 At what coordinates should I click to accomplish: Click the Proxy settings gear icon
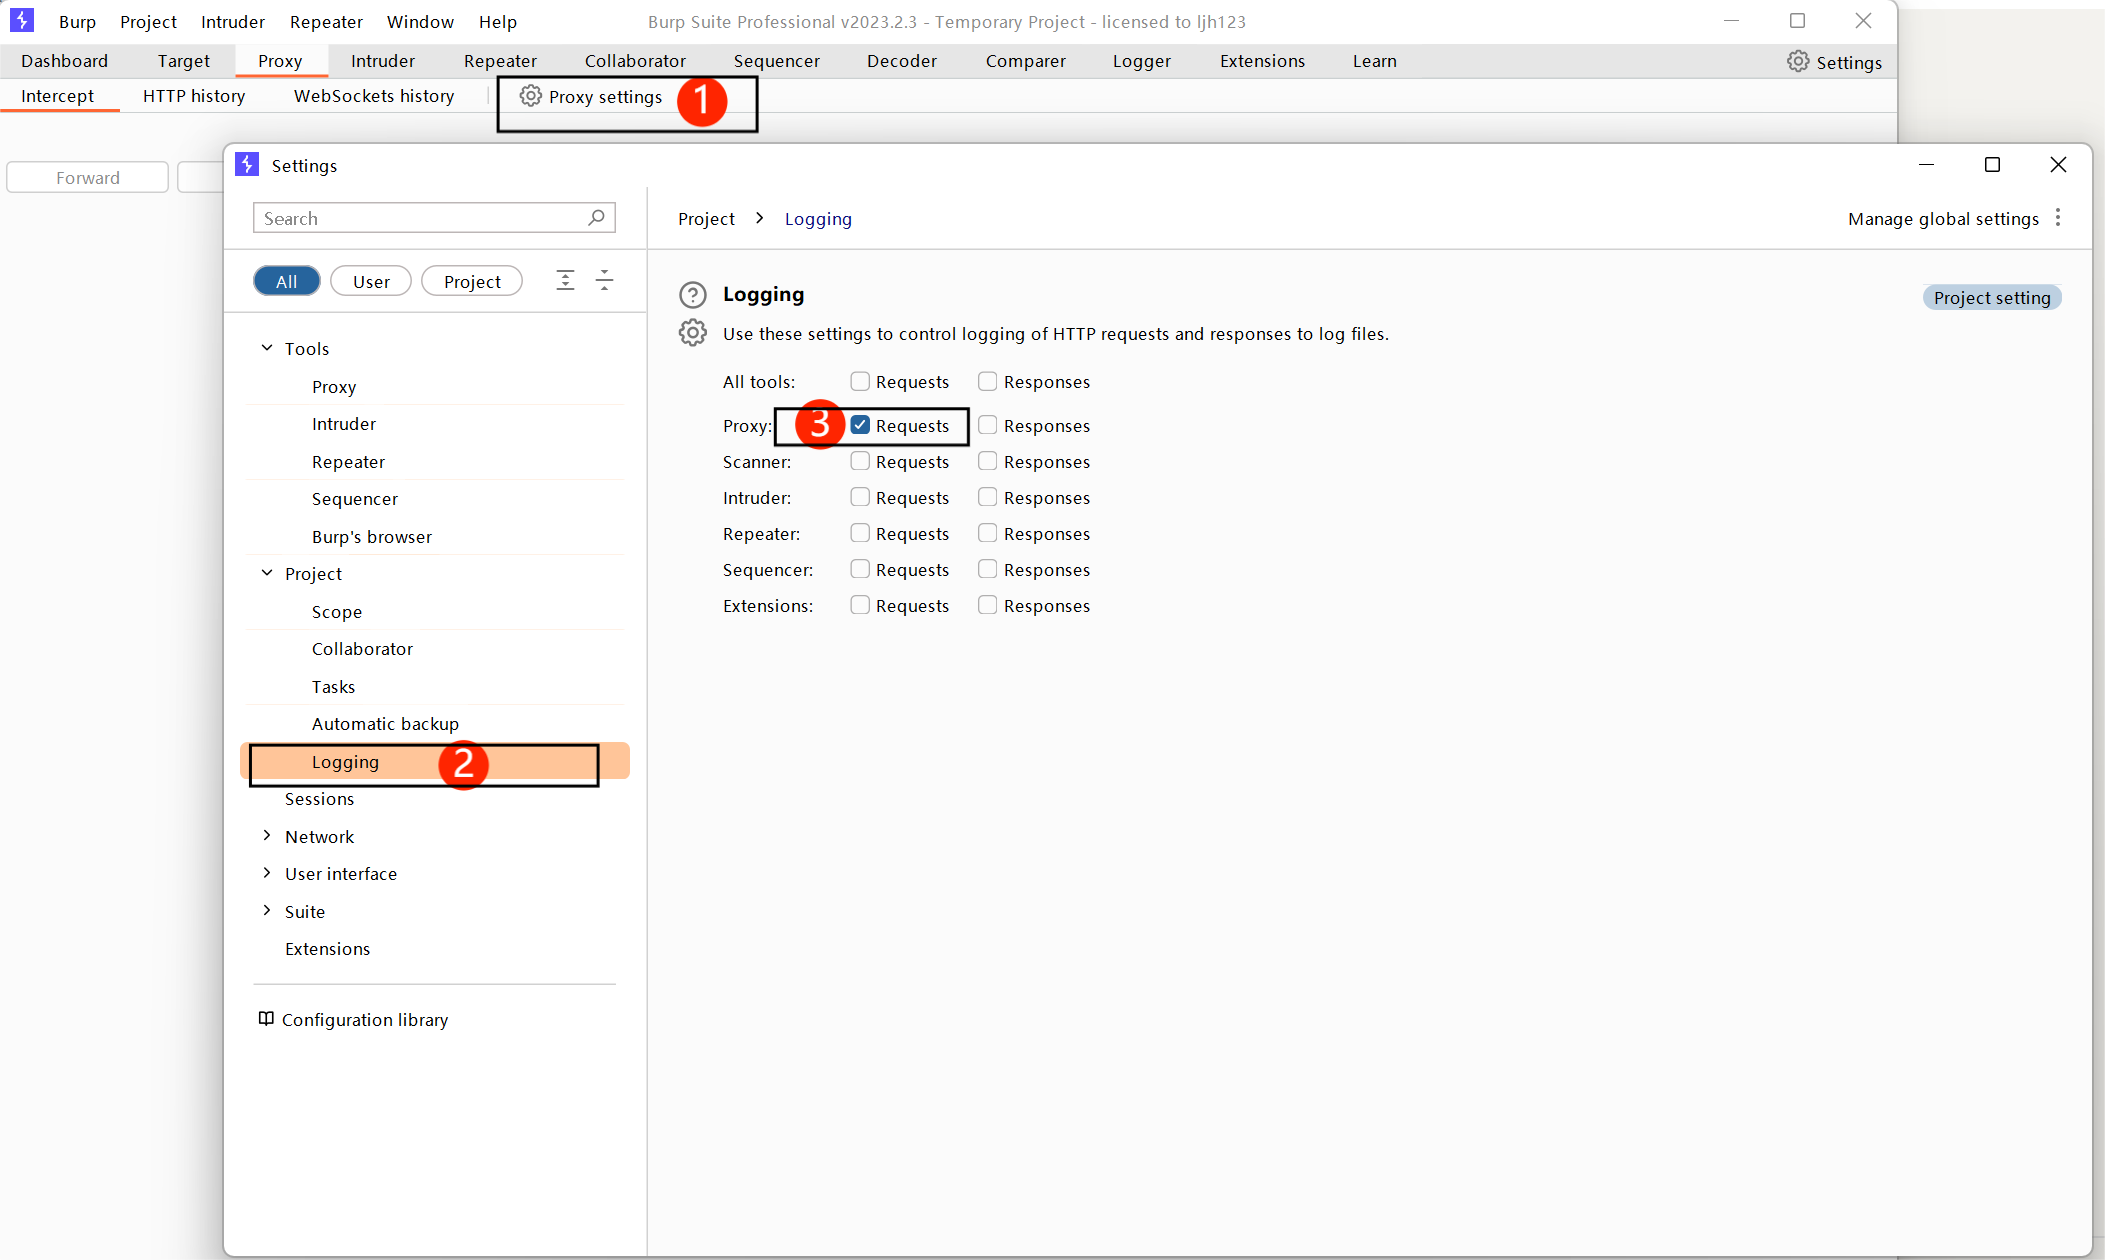pos(530,96)
